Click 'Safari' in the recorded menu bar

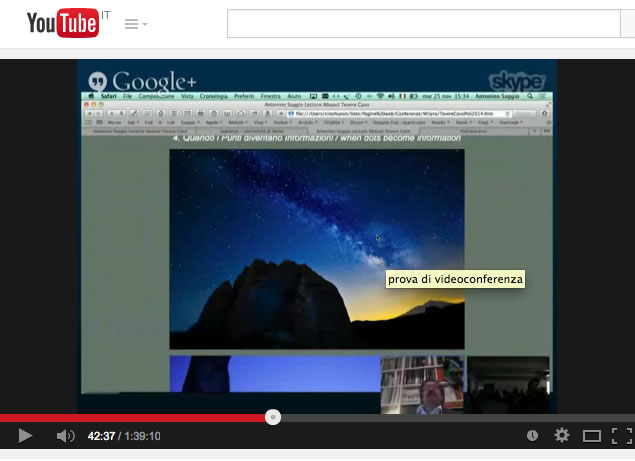(110, 97)
